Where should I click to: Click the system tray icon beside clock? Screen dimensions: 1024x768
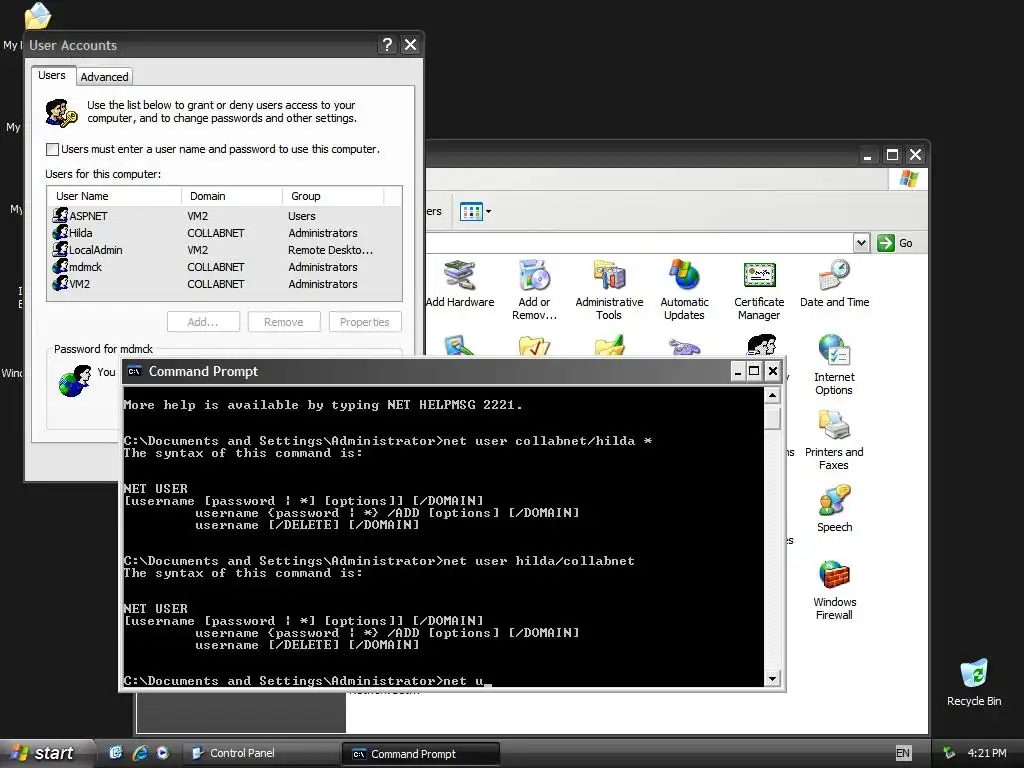[x=949, y=753]
